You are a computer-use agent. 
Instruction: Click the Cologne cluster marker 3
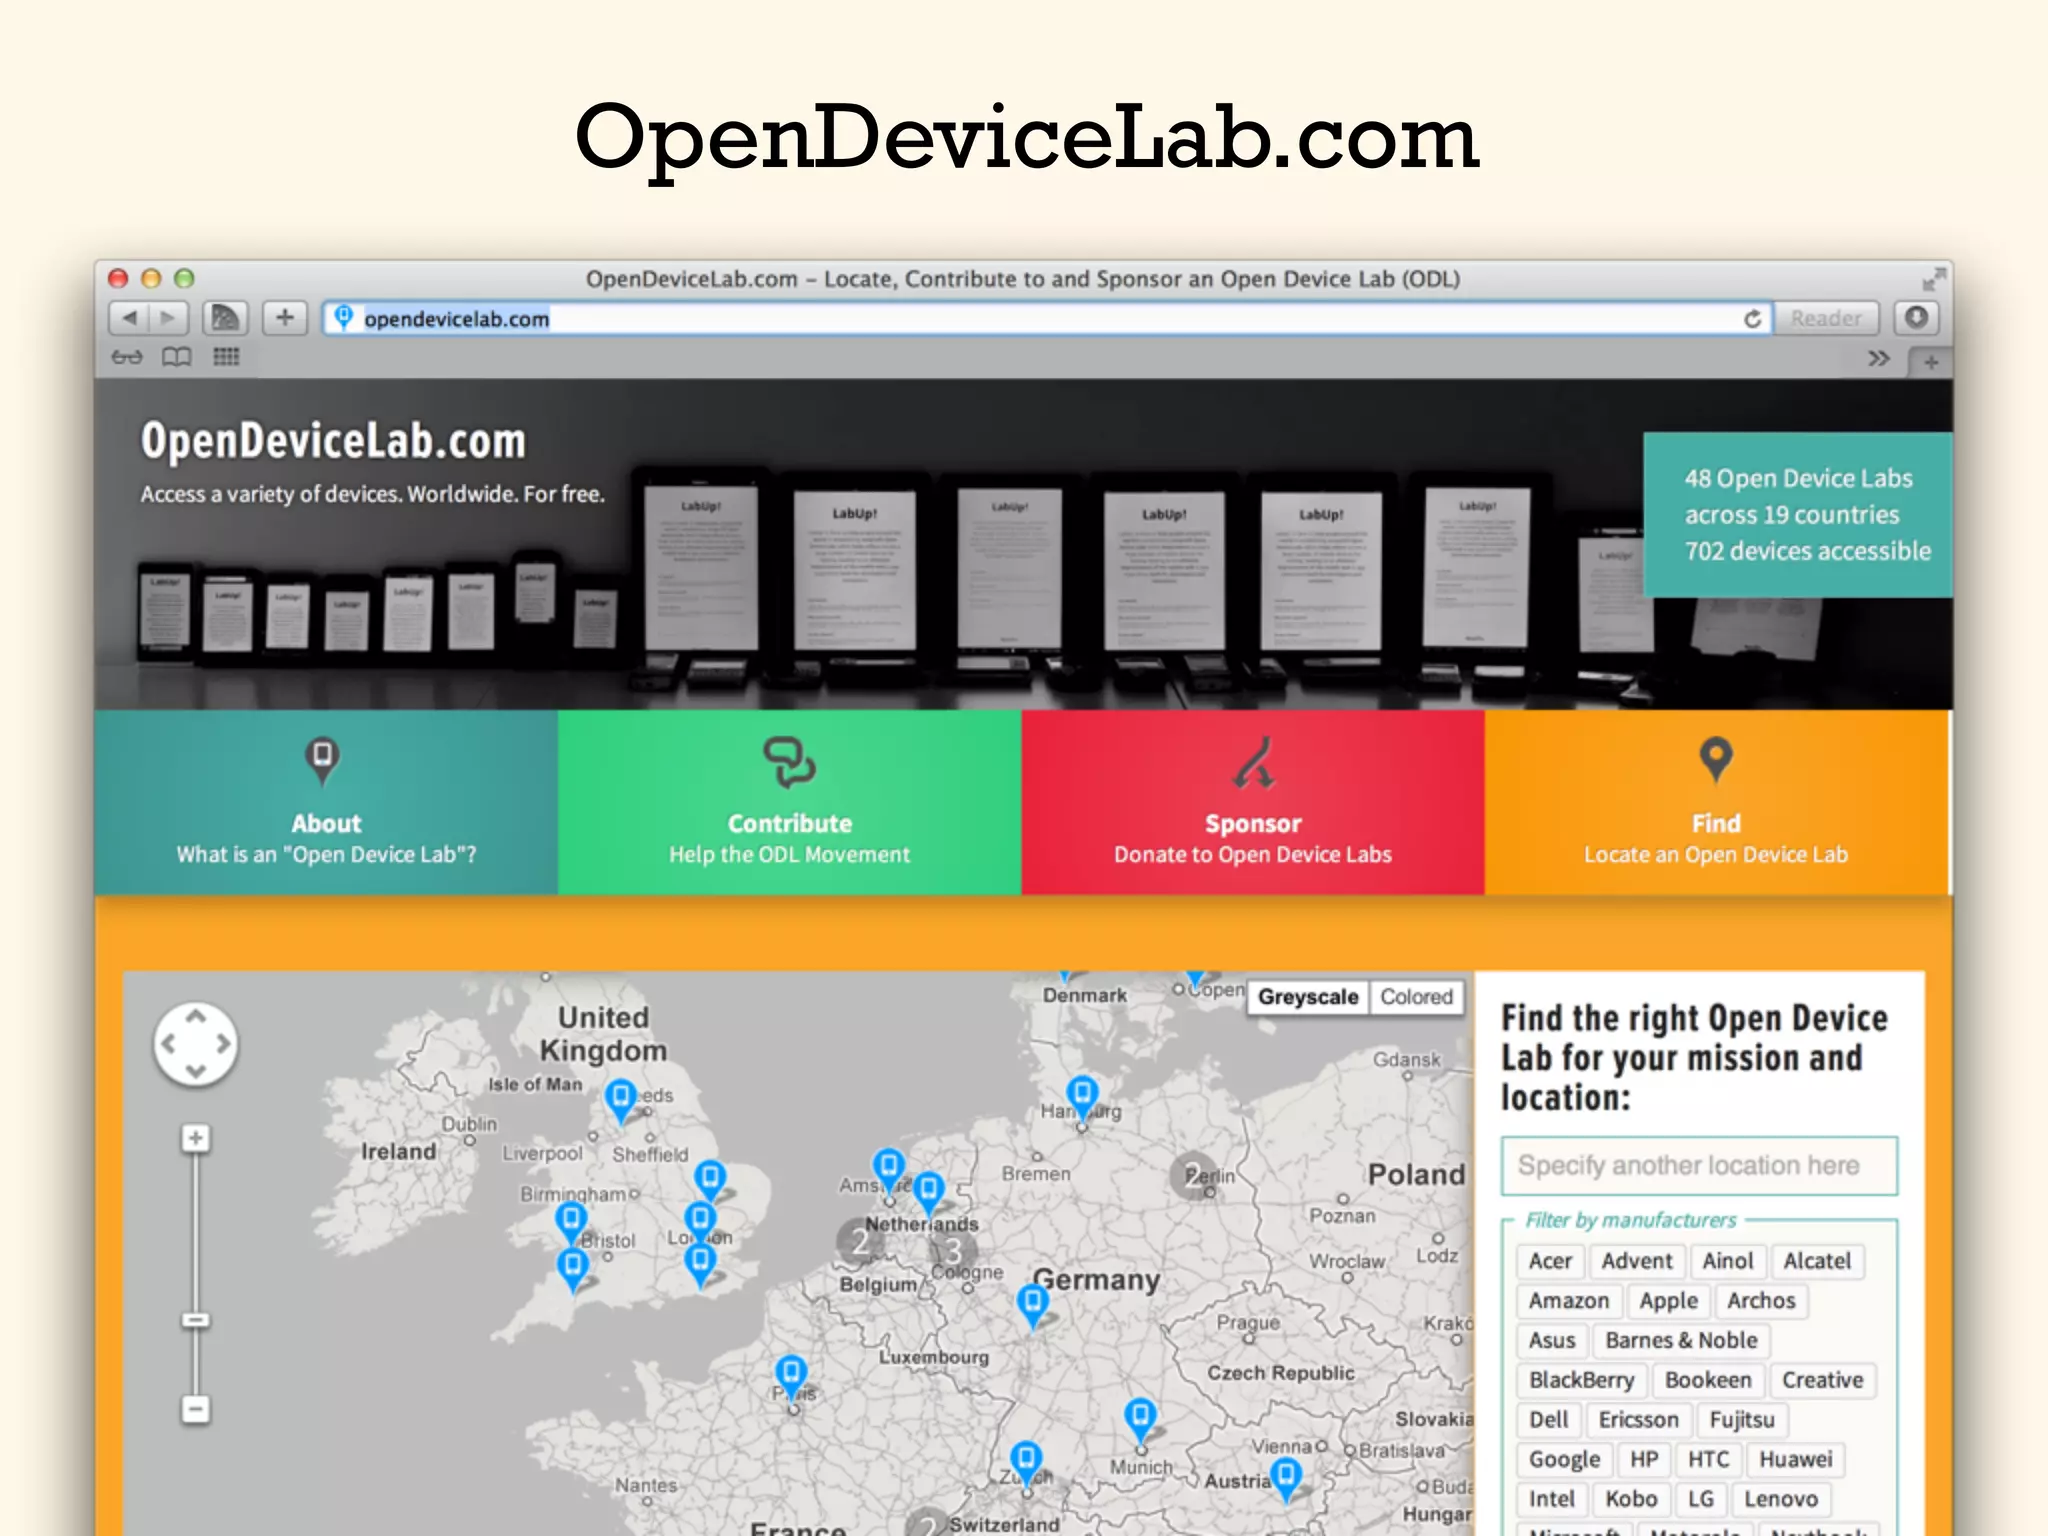[x=953, y=1251]
